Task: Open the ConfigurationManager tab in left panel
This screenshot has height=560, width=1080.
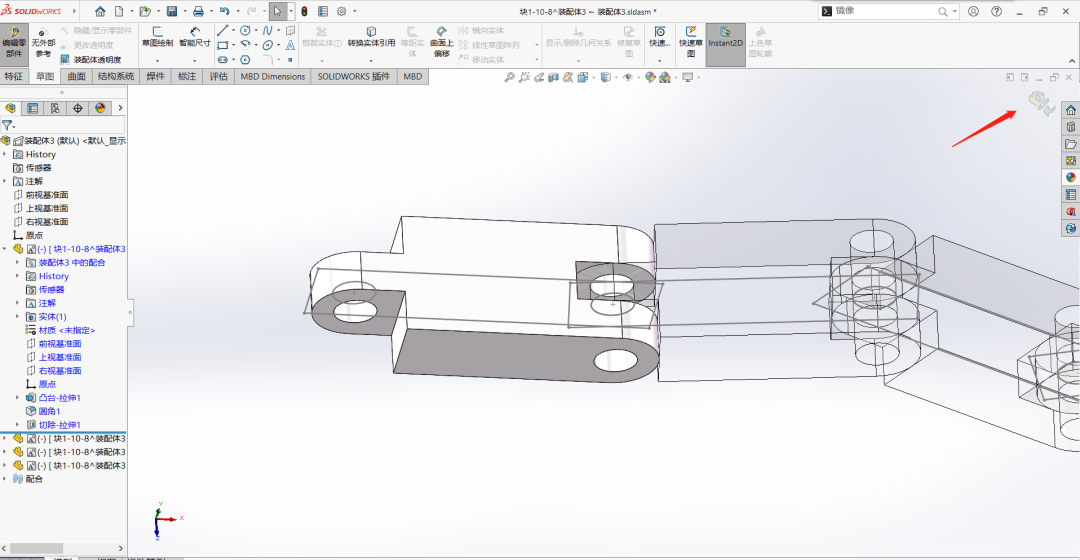Action: [x=55, y=108]
